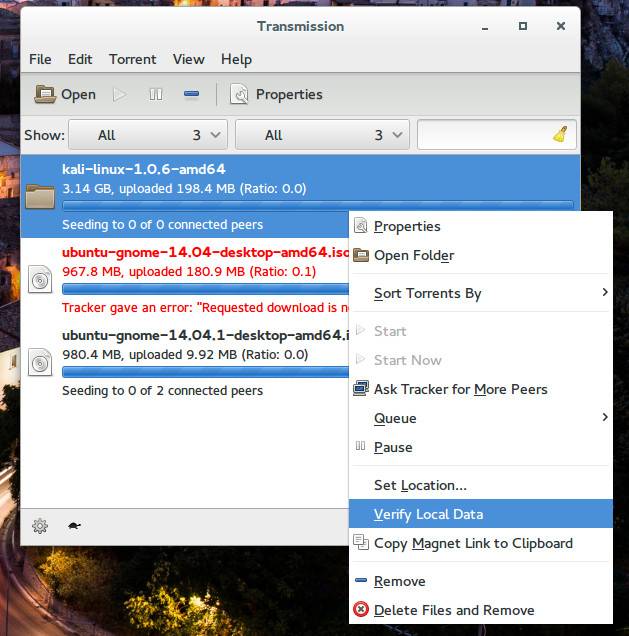
Task: Click the broom clear-filter icon in search field
Action: [560, 134]
